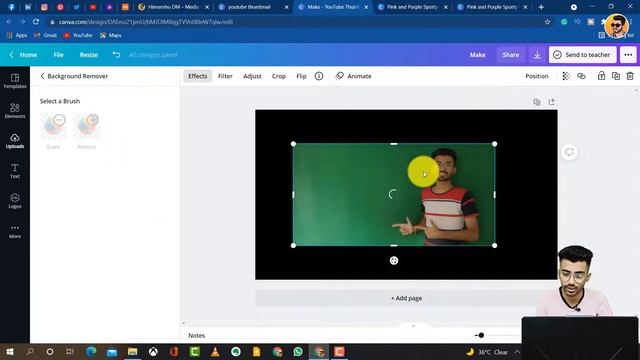Open image info icon in toolbar
This screenshot has height=360, width=640.
click(x=319, y=76)
